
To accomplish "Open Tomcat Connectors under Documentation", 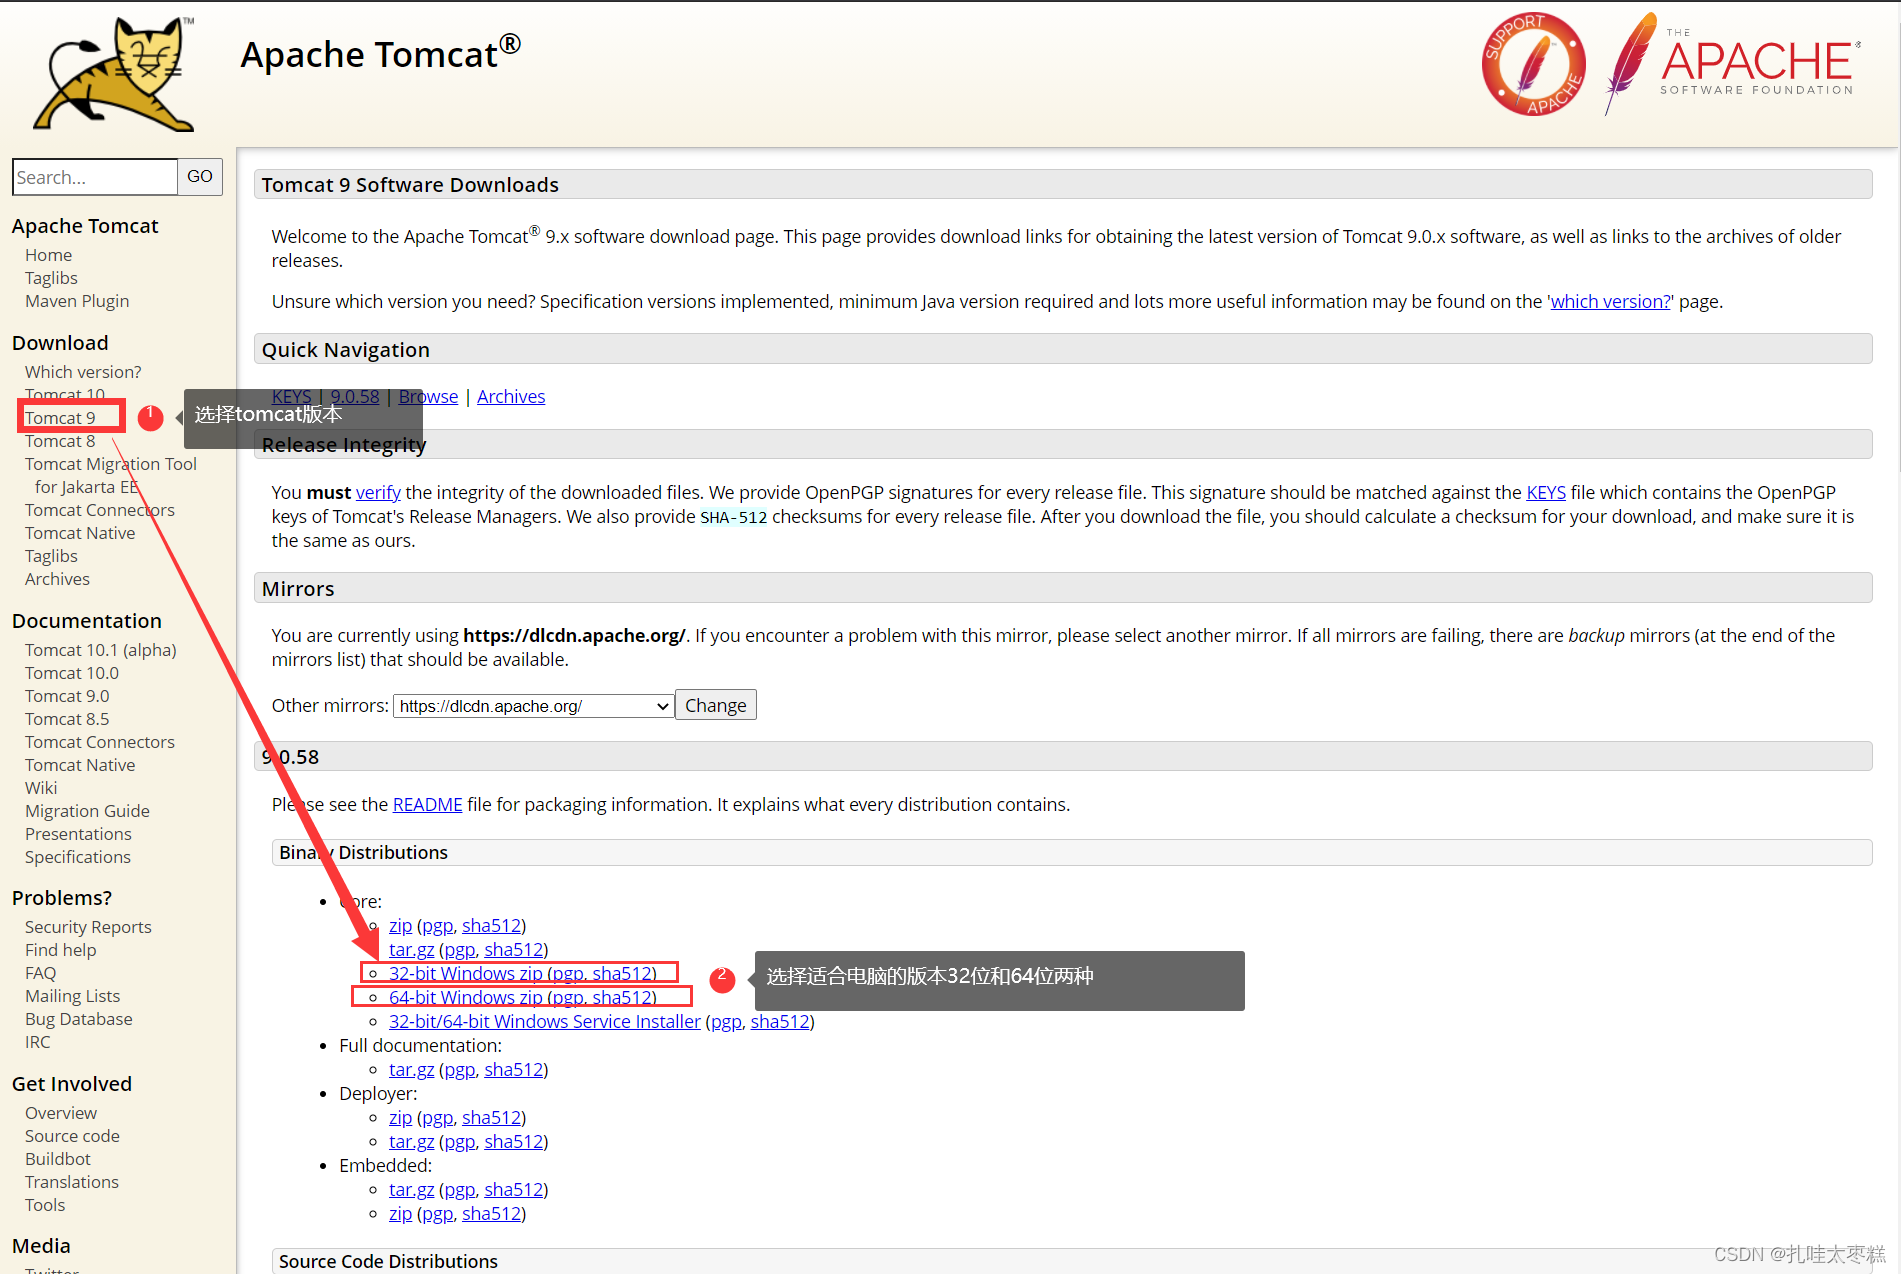I will coord(100,742).
